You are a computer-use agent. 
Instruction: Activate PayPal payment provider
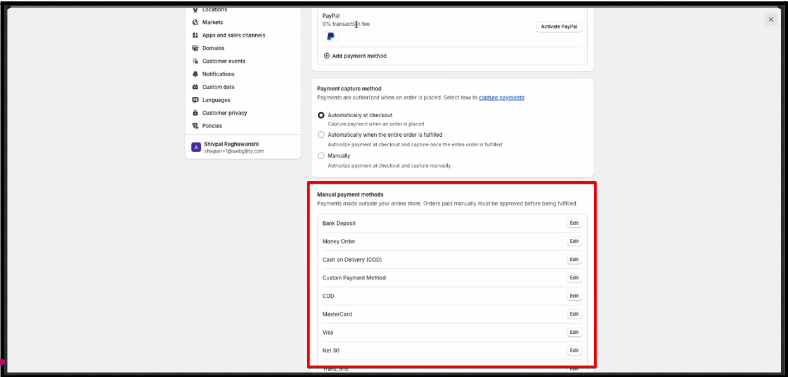[x=559, y=27]
